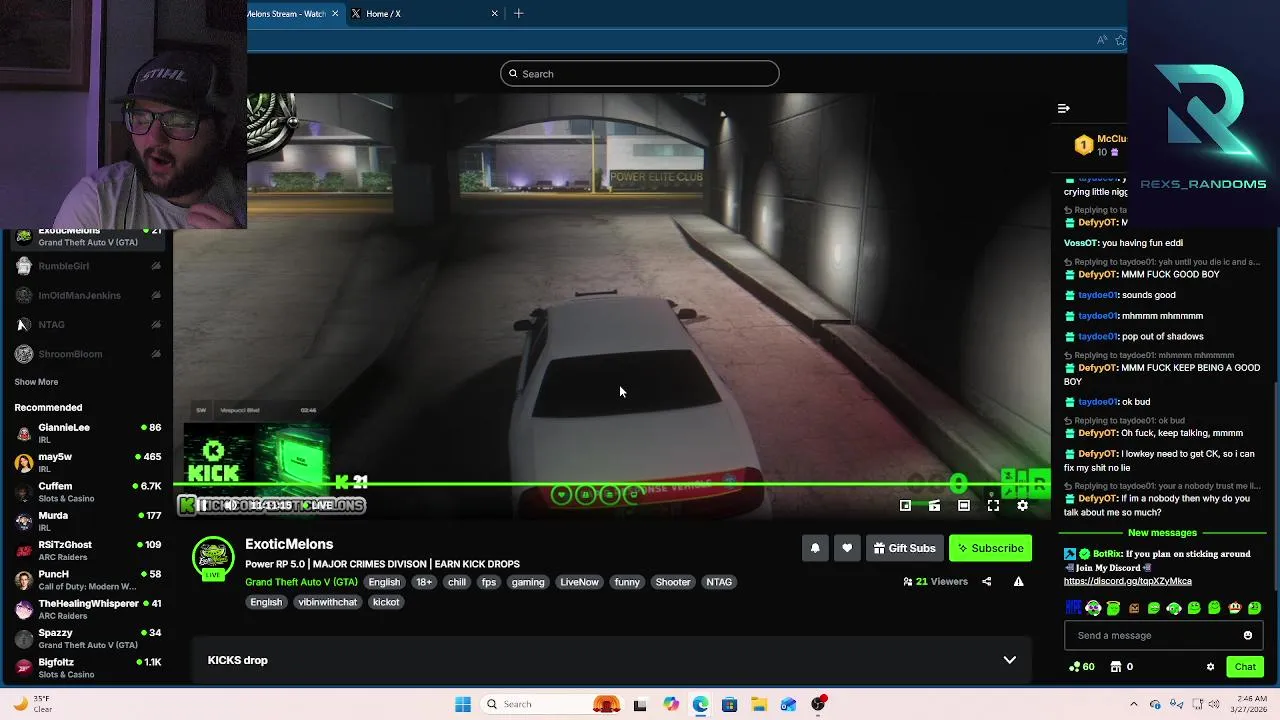Collapse the chat panel with top toggle icon
This screenshot has width=1280, height=720.
(1064, 108)
